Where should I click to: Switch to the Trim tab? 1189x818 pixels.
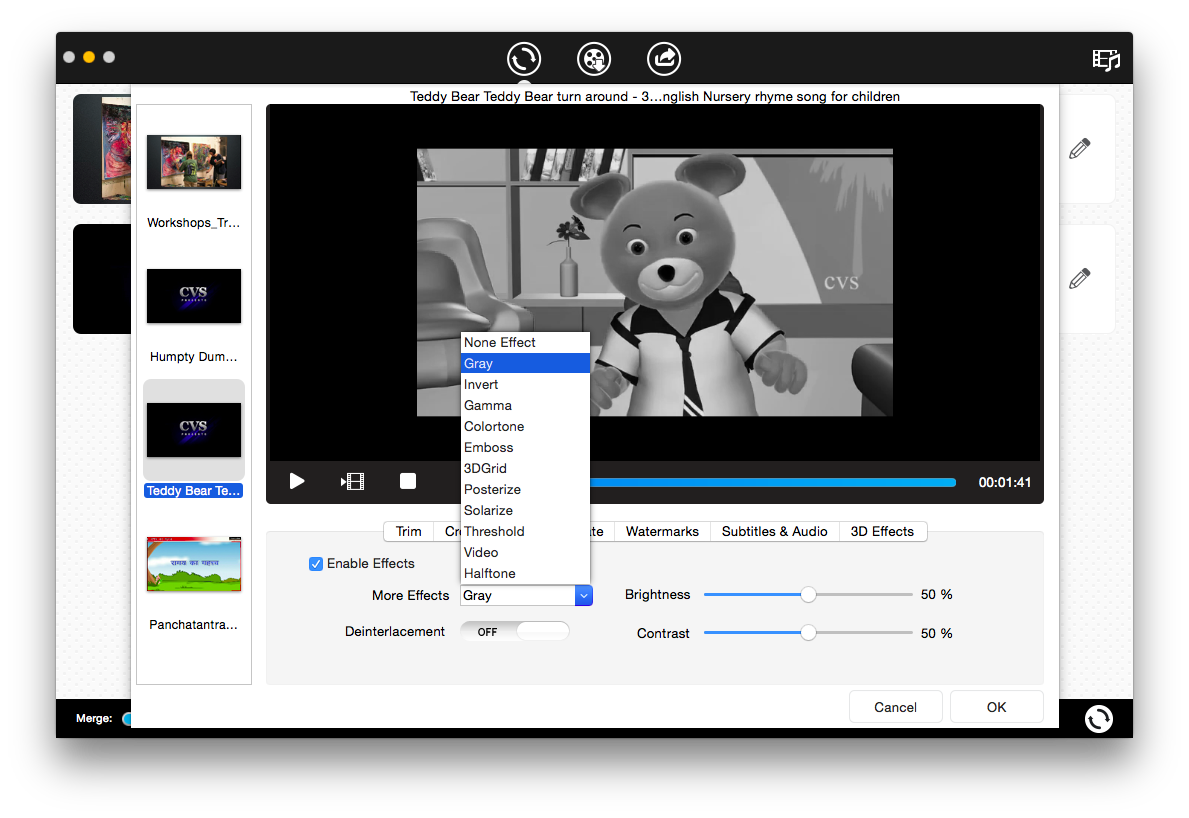(409, 531)
